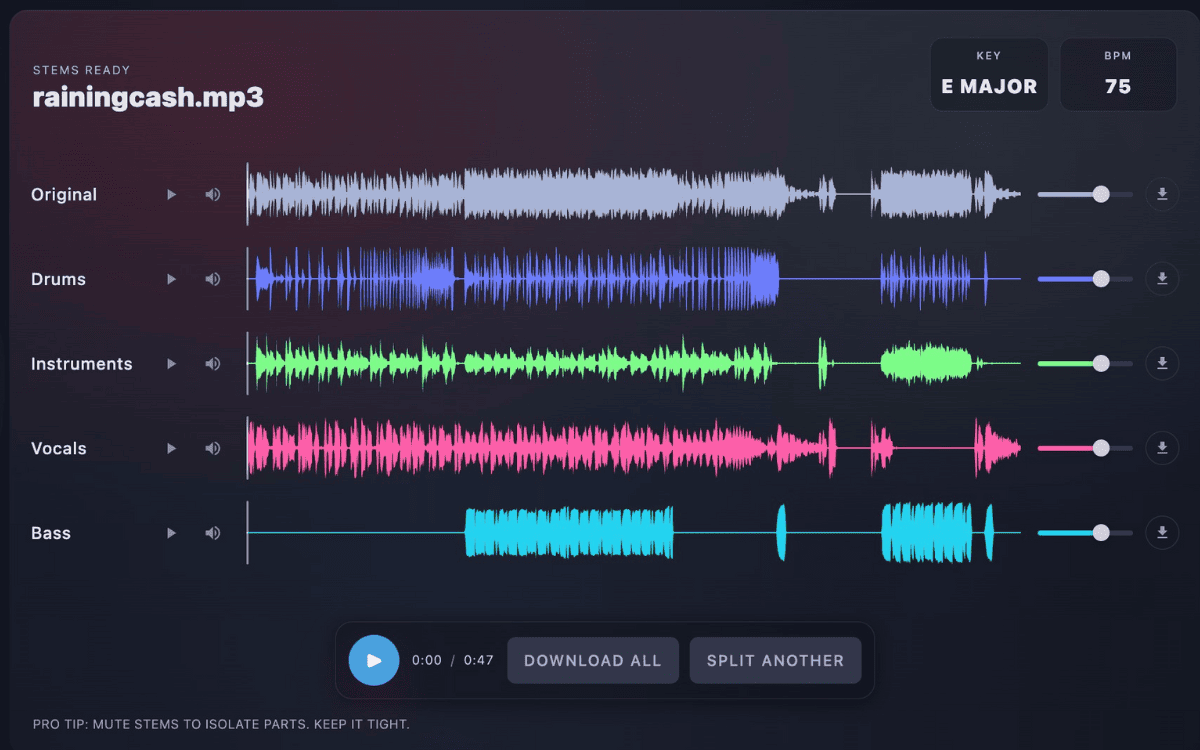
Task: Download the Instruments stem
Action: point(1162,364)
